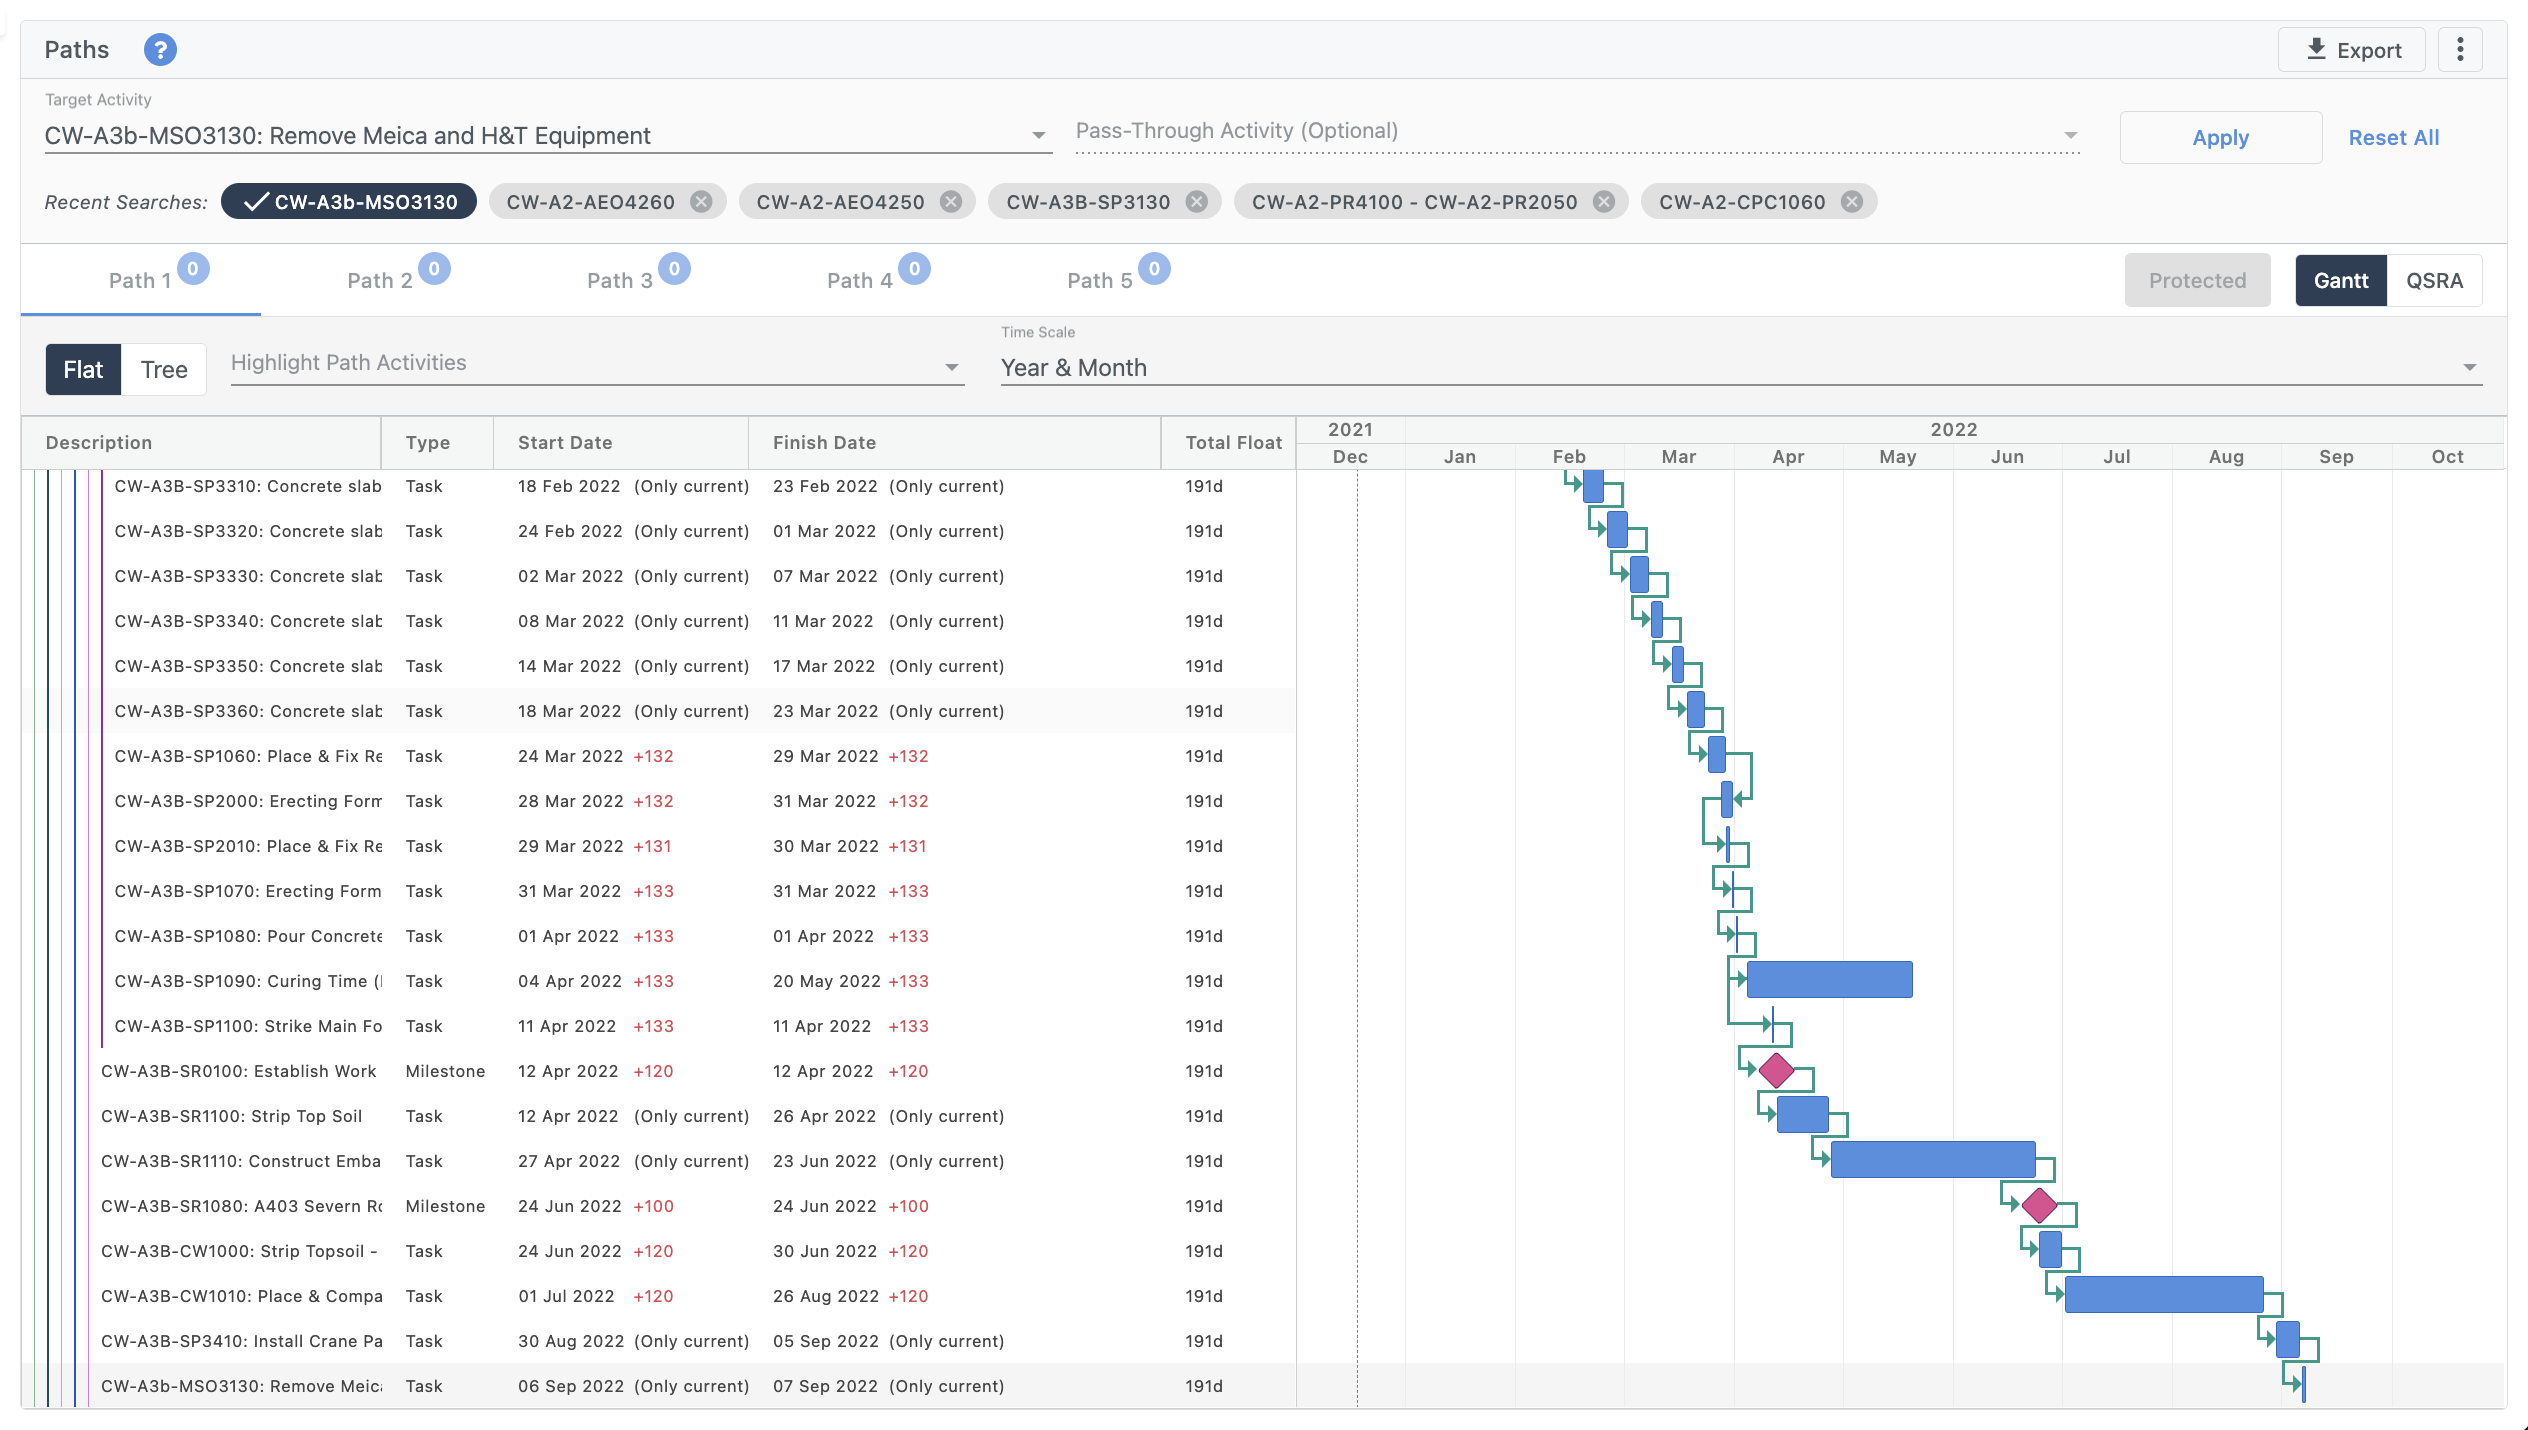
Task: Remove CW-A2-AEO4250 from recent searches
Action: tap(951, 202)
